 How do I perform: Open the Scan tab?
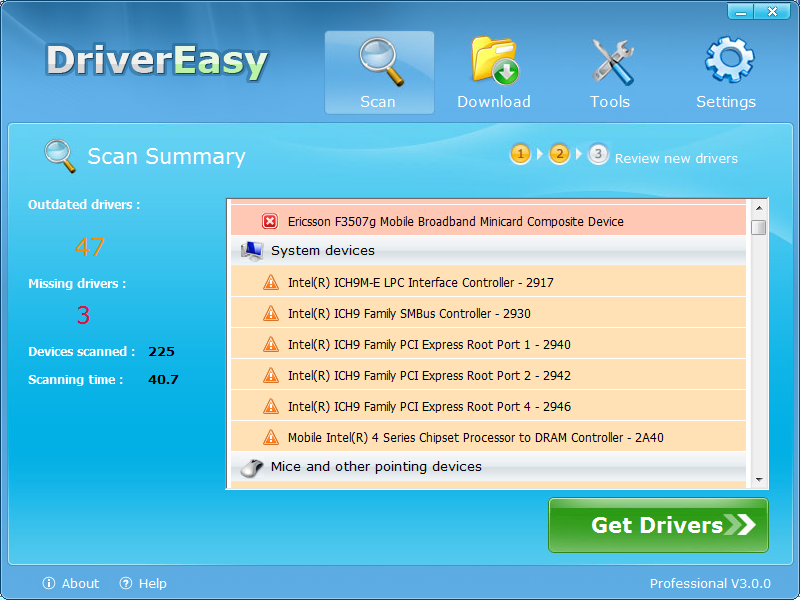click(x=379, y=72)
